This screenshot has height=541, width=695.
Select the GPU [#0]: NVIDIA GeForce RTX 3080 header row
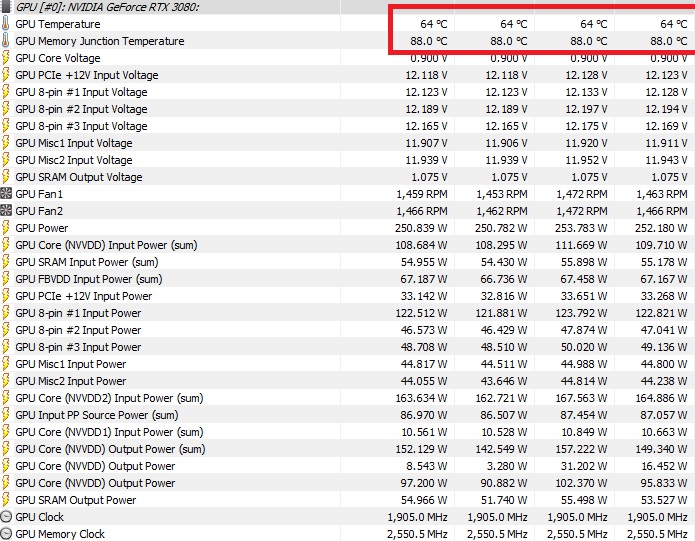coord(348,7)
